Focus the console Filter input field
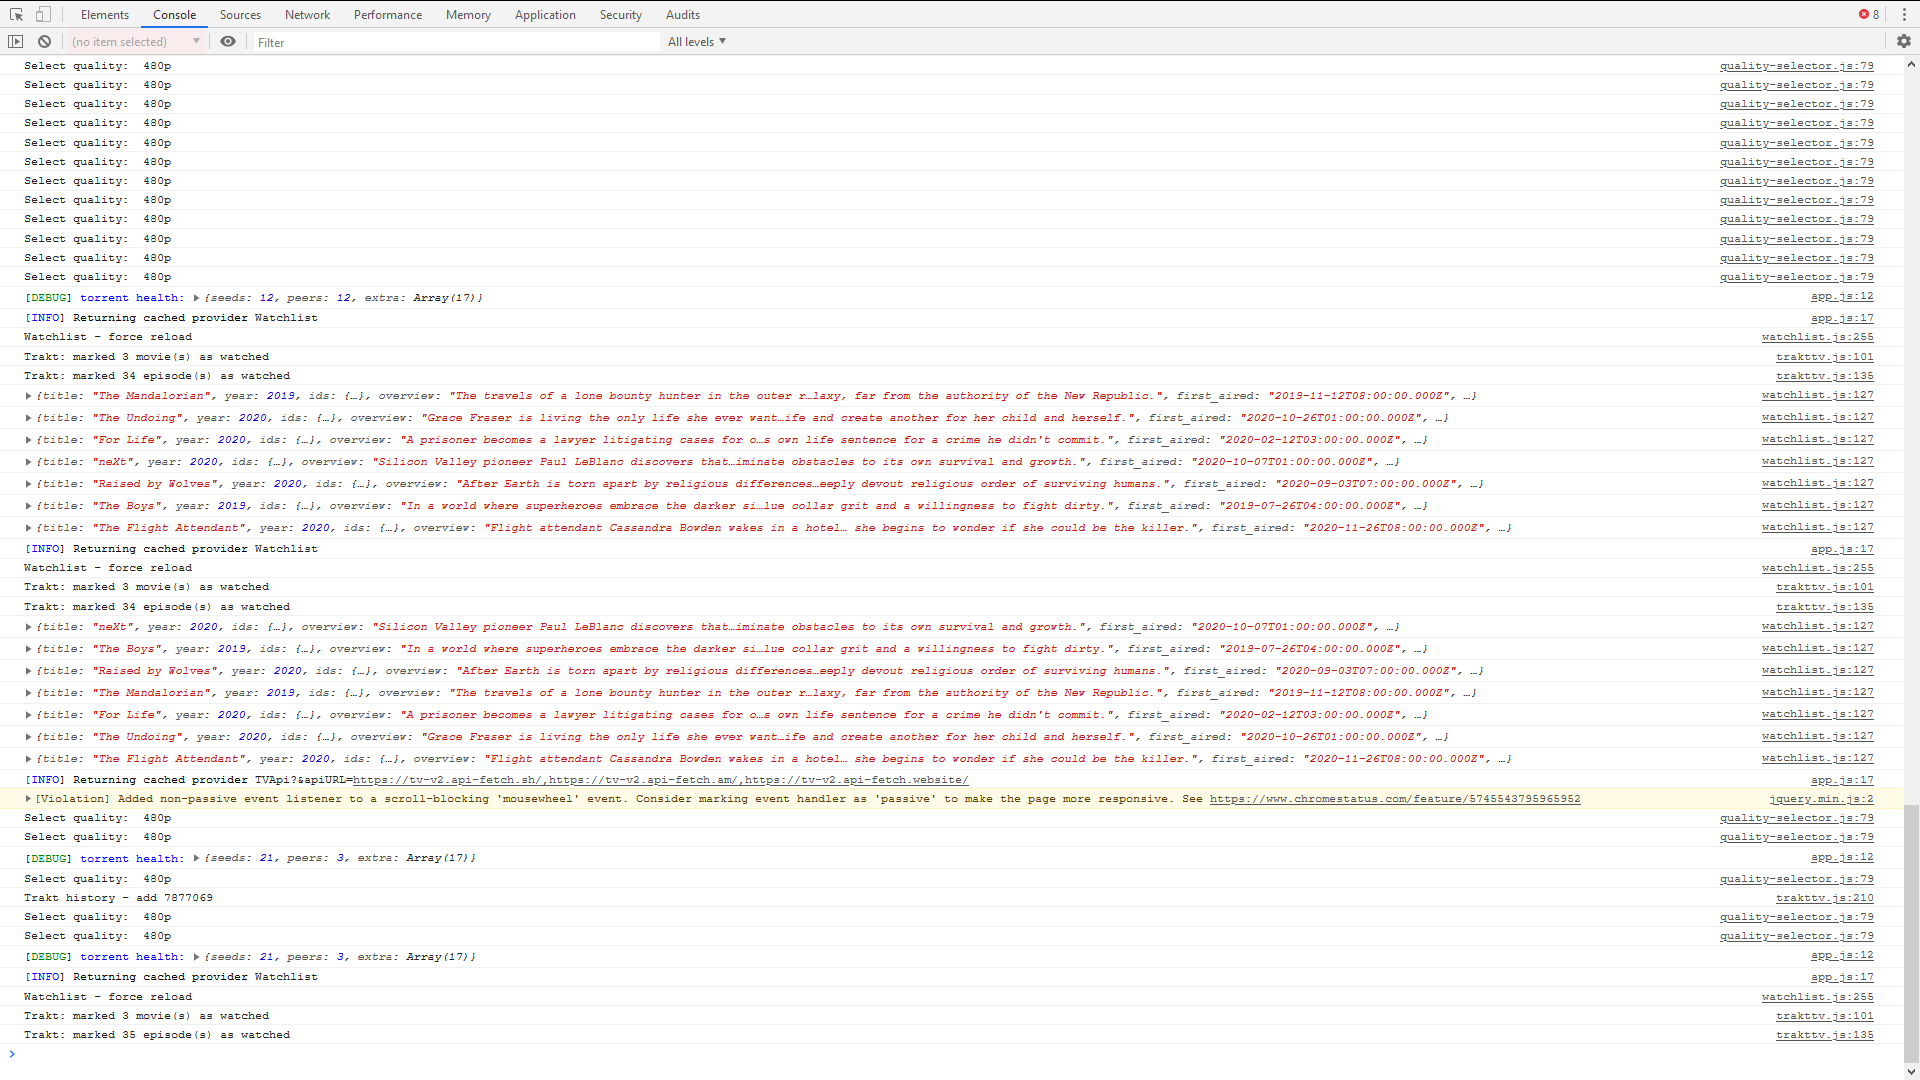Screen dimensions: 1920x1080 [457, 42]
